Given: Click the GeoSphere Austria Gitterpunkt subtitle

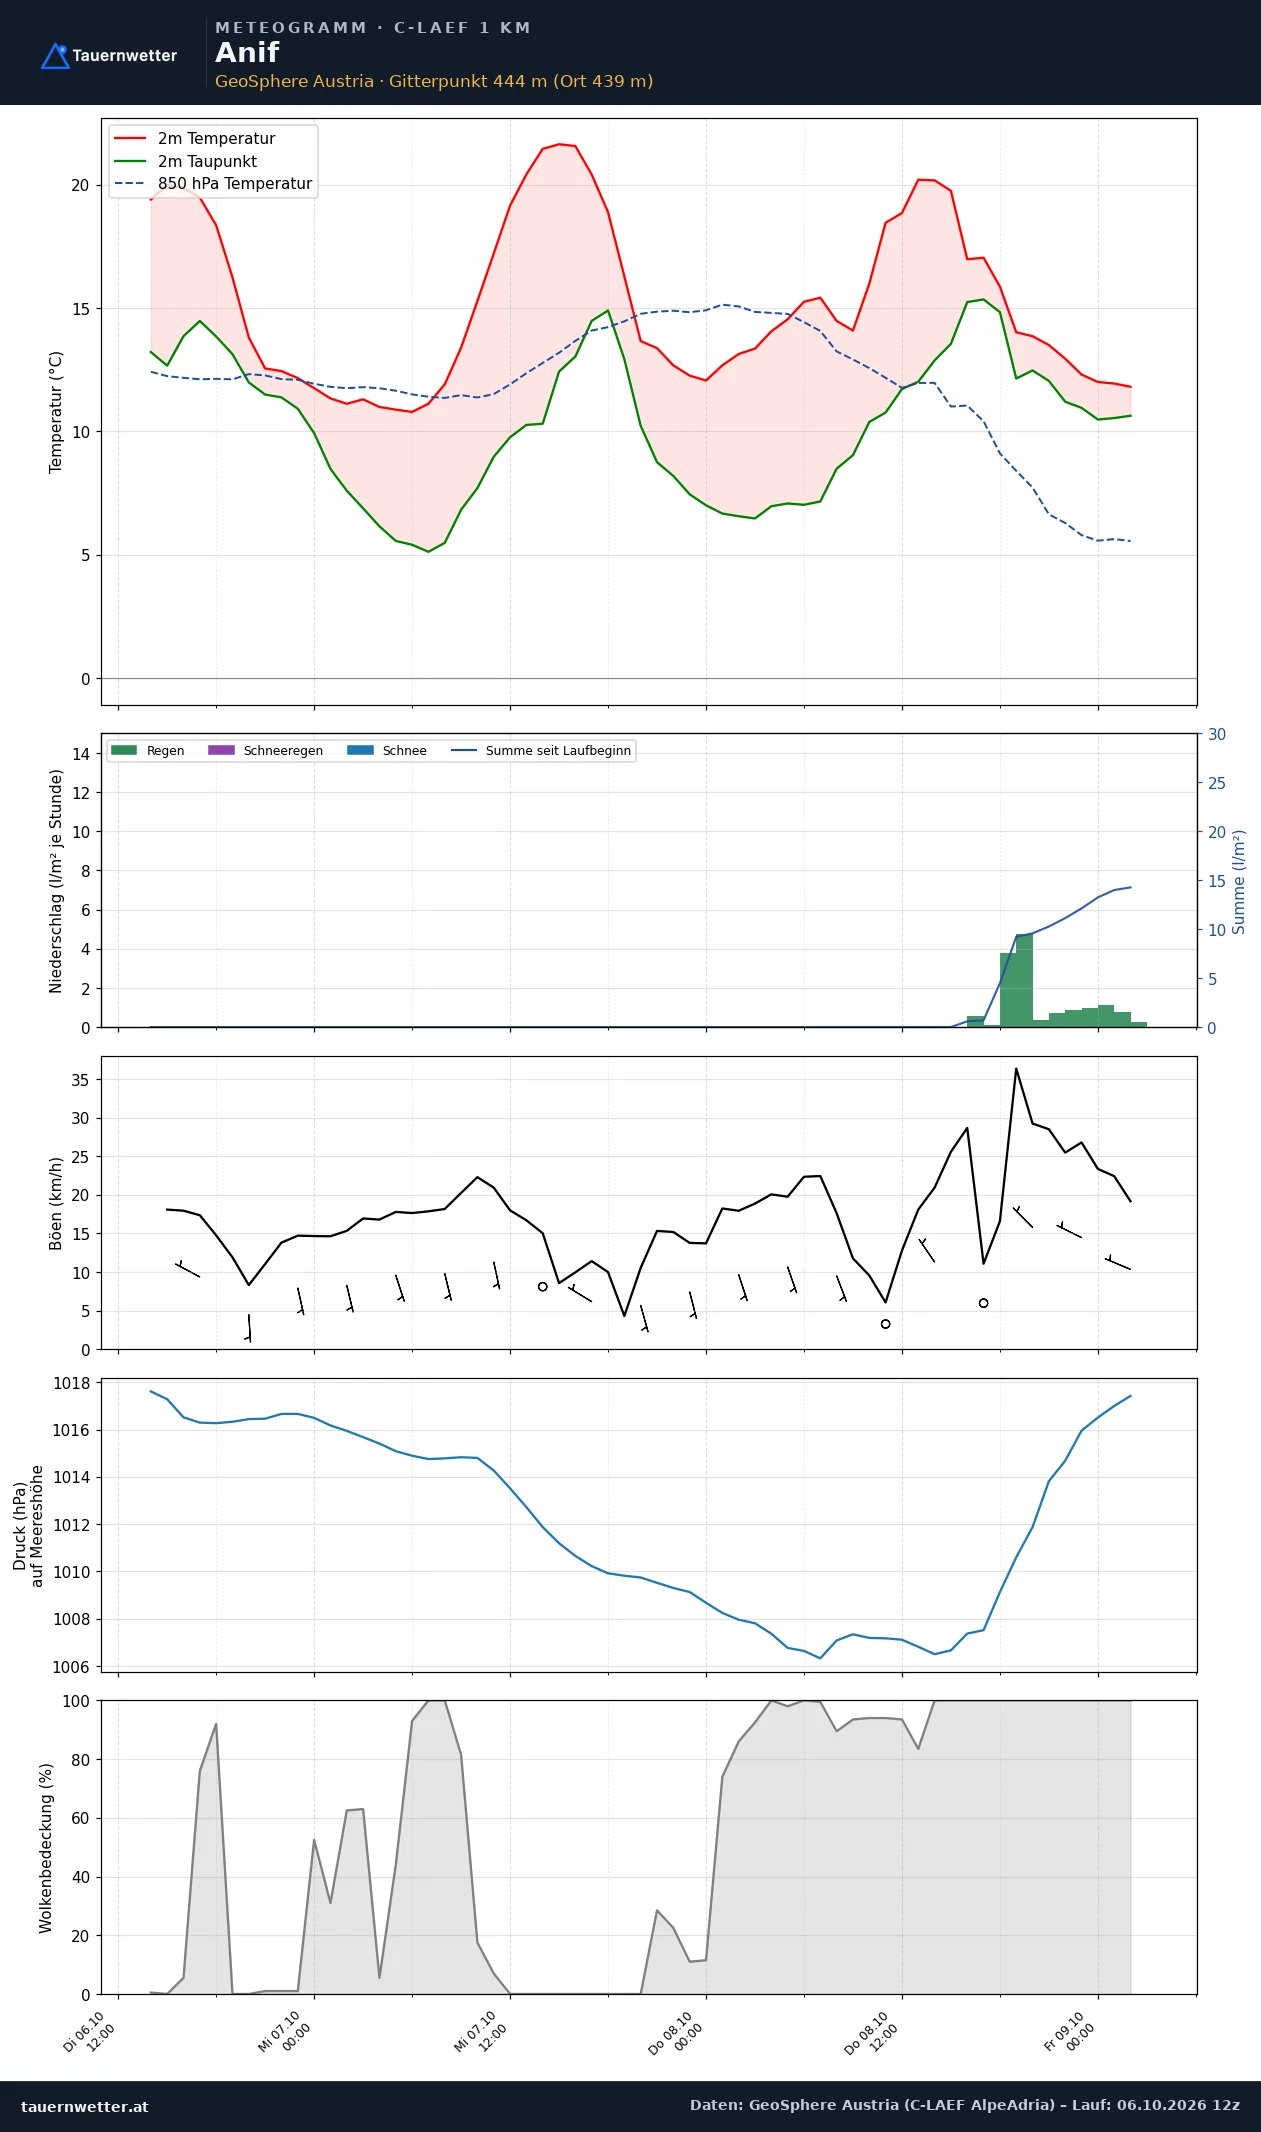Looking at the screenshot, I should point(434,81).
